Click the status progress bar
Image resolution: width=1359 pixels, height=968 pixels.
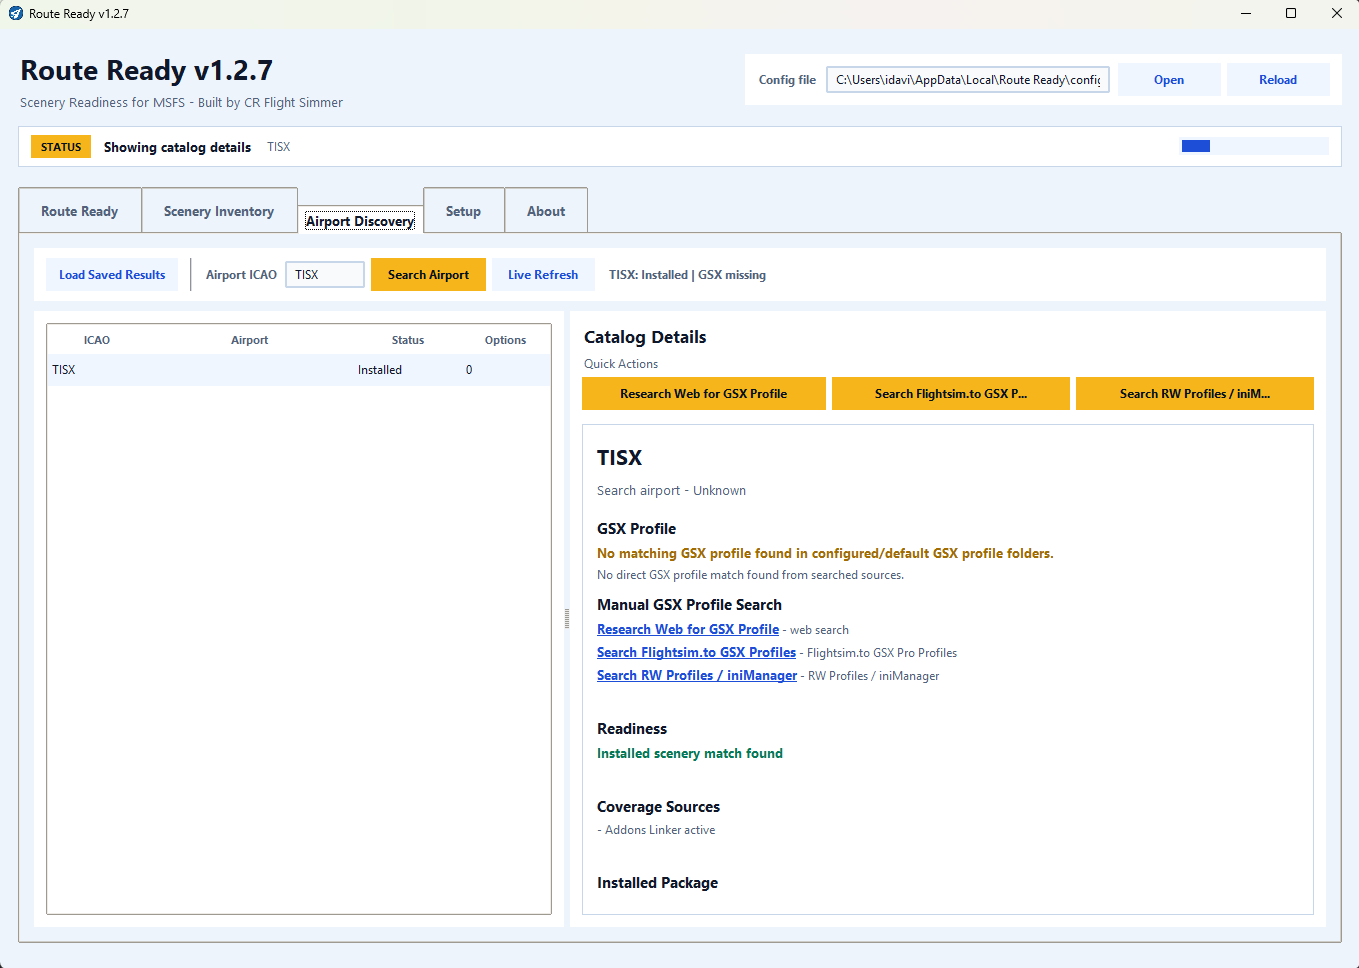tap(1255, 146)
